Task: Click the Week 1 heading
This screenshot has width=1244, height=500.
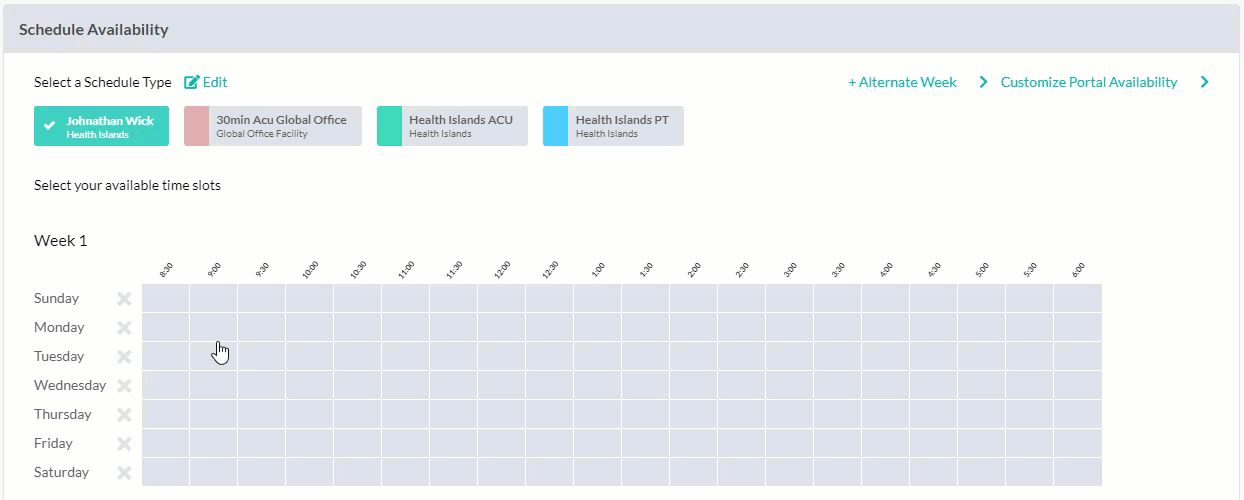Action: pyautogui.click(x=61, y=240)
